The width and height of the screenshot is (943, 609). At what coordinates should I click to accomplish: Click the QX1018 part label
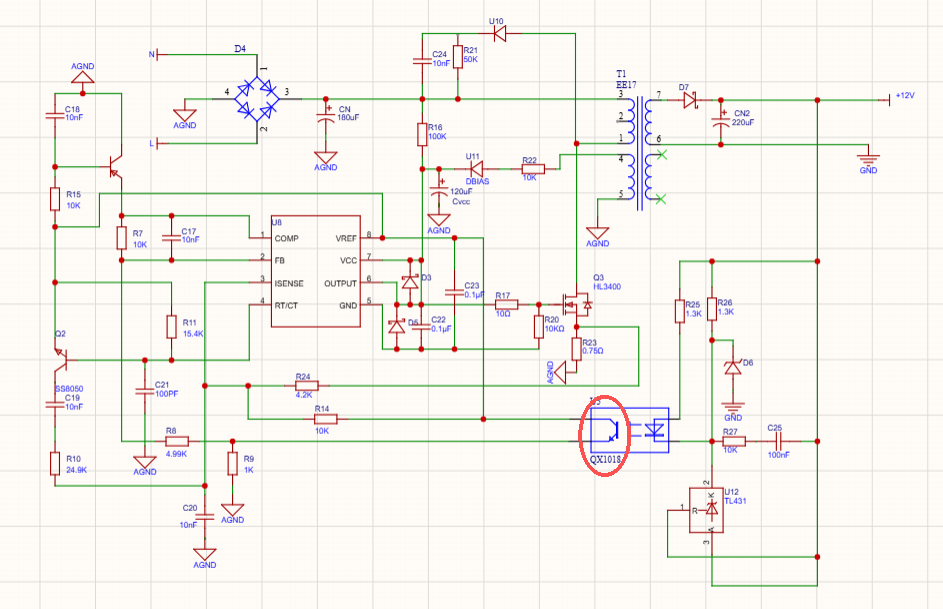605,459
